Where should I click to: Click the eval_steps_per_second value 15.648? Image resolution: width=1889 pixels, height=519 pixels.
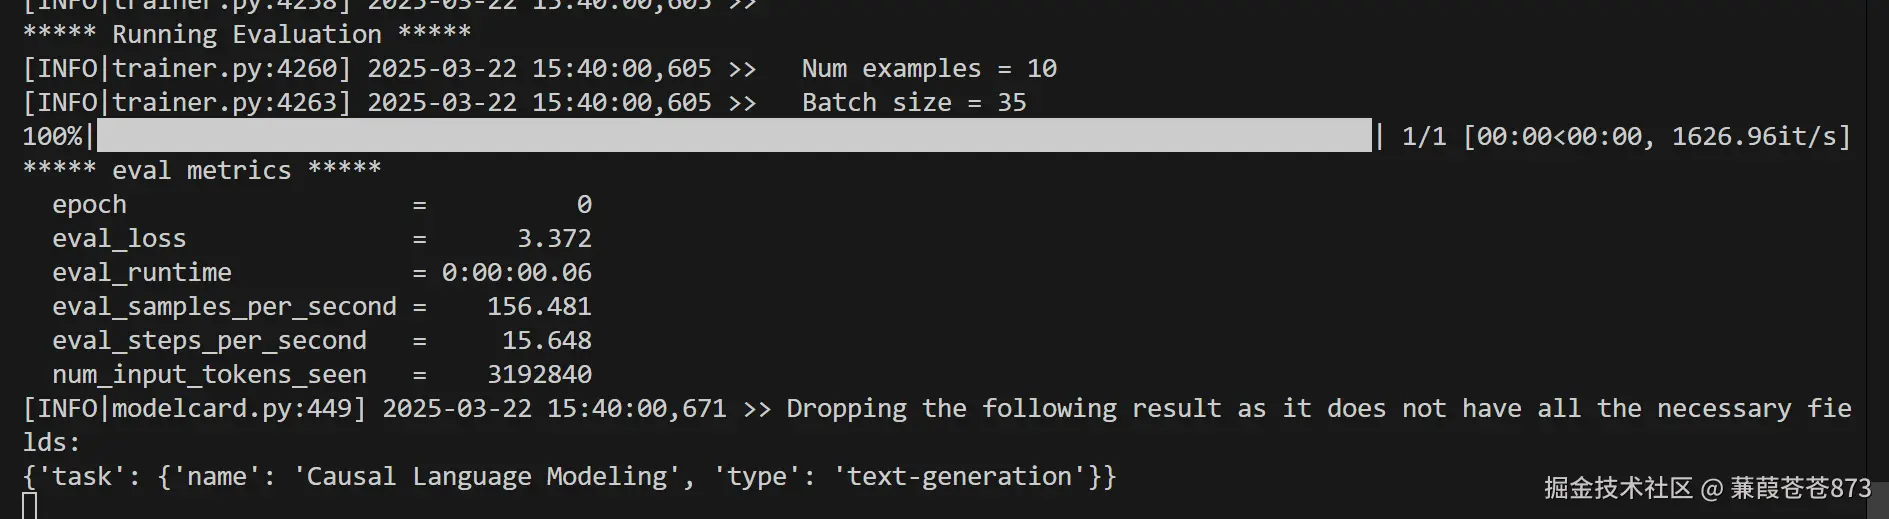(546, 341)
